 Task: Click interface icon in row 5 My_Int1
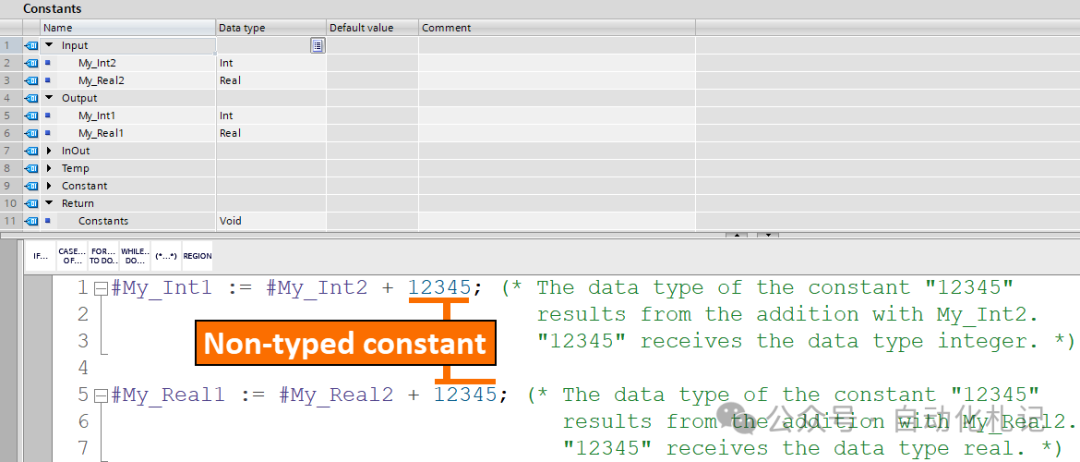click(31, 116)
